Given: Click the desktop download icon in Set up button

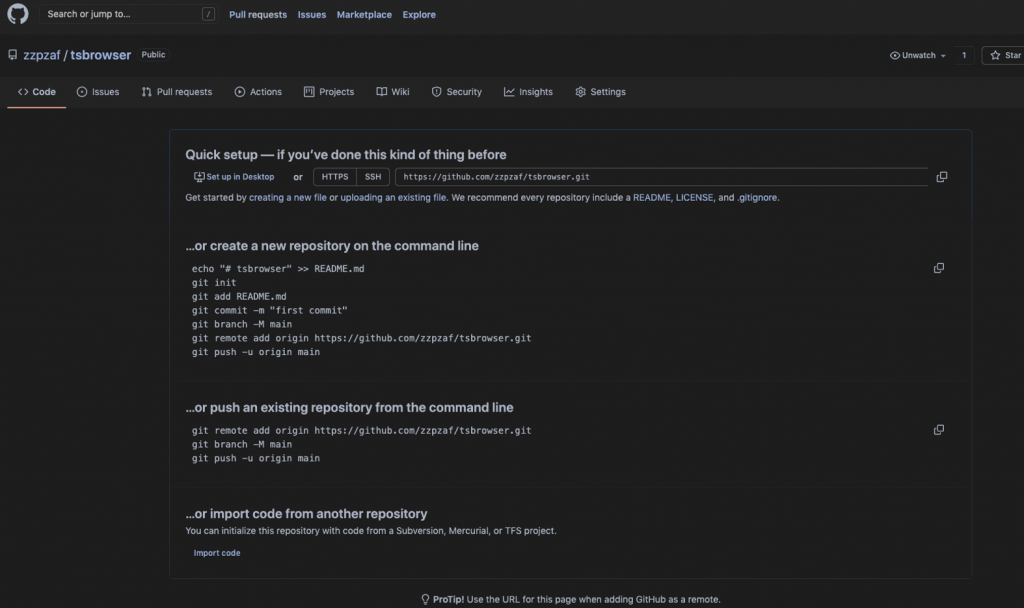Looking at the screenshot, I should (199, 177).
